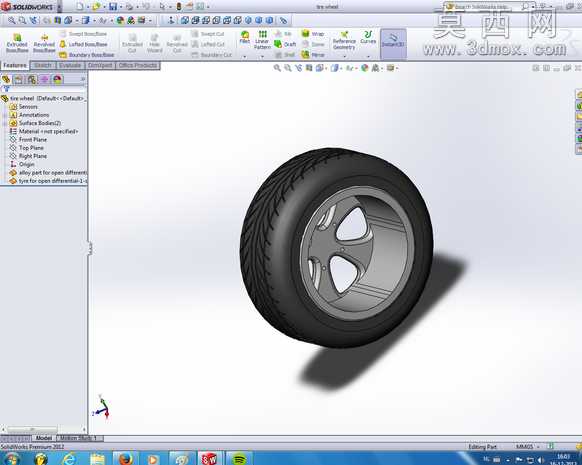Select the Revolved Boss/Base tool
The width and height of the screenshot is (582, 465).
(x=44, y=43)
